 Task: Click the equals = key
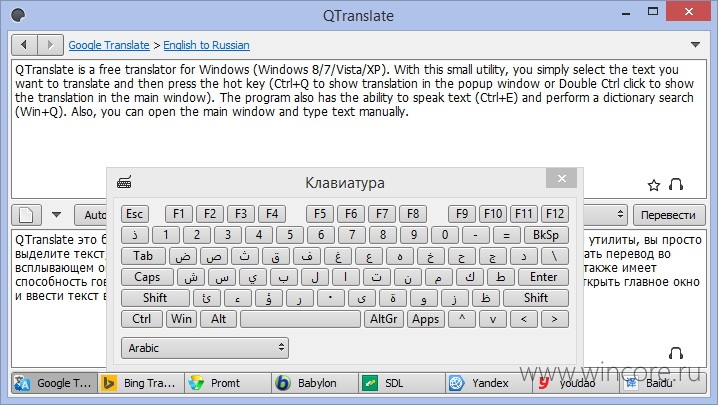tap(506, 235)
